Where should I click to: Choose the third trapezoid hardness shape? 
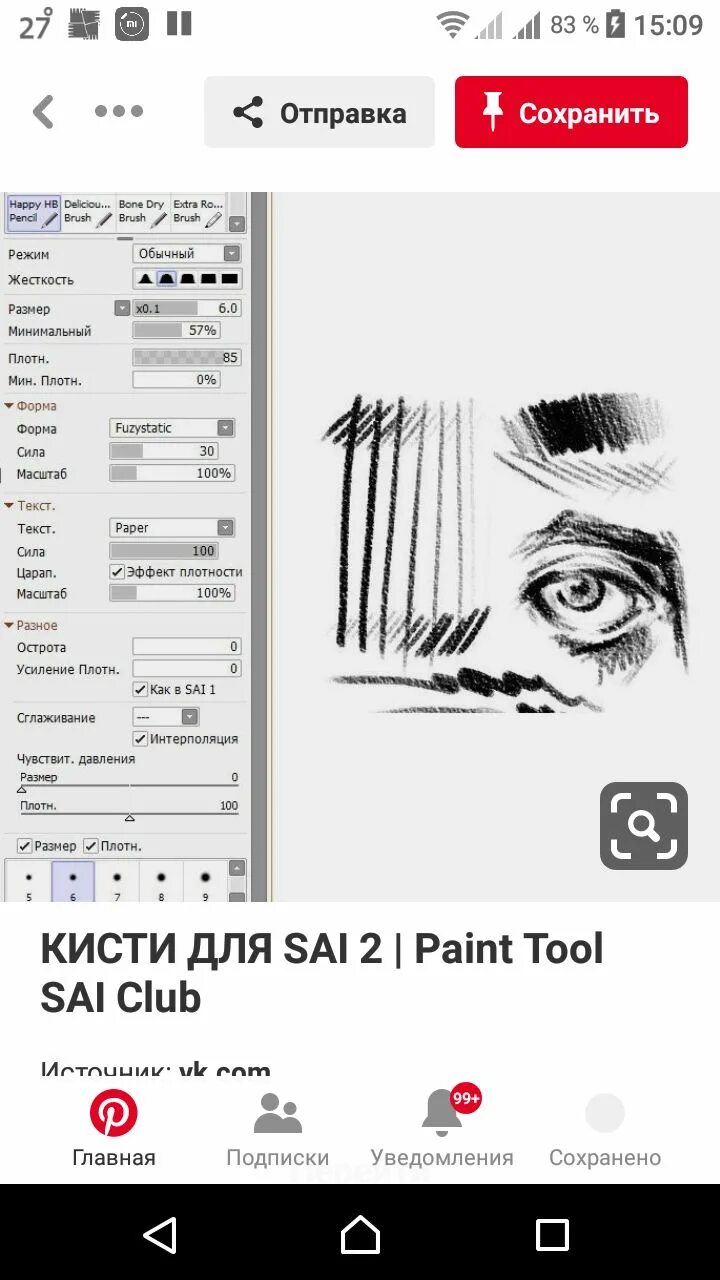click(187, 279)
